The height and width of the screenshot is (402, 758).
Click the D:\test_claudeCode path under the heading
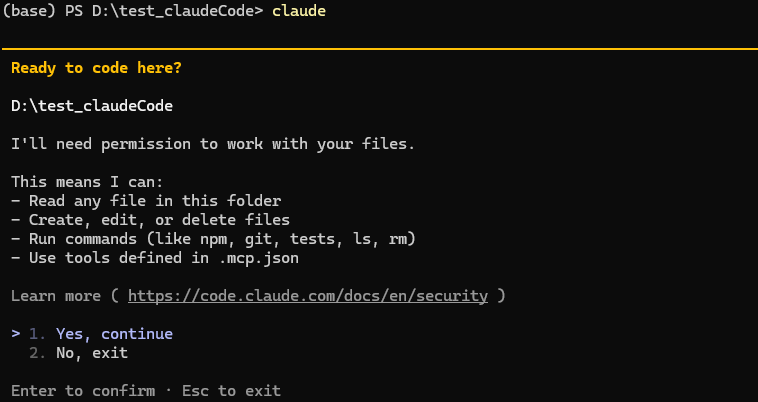(x=92, y=105)
